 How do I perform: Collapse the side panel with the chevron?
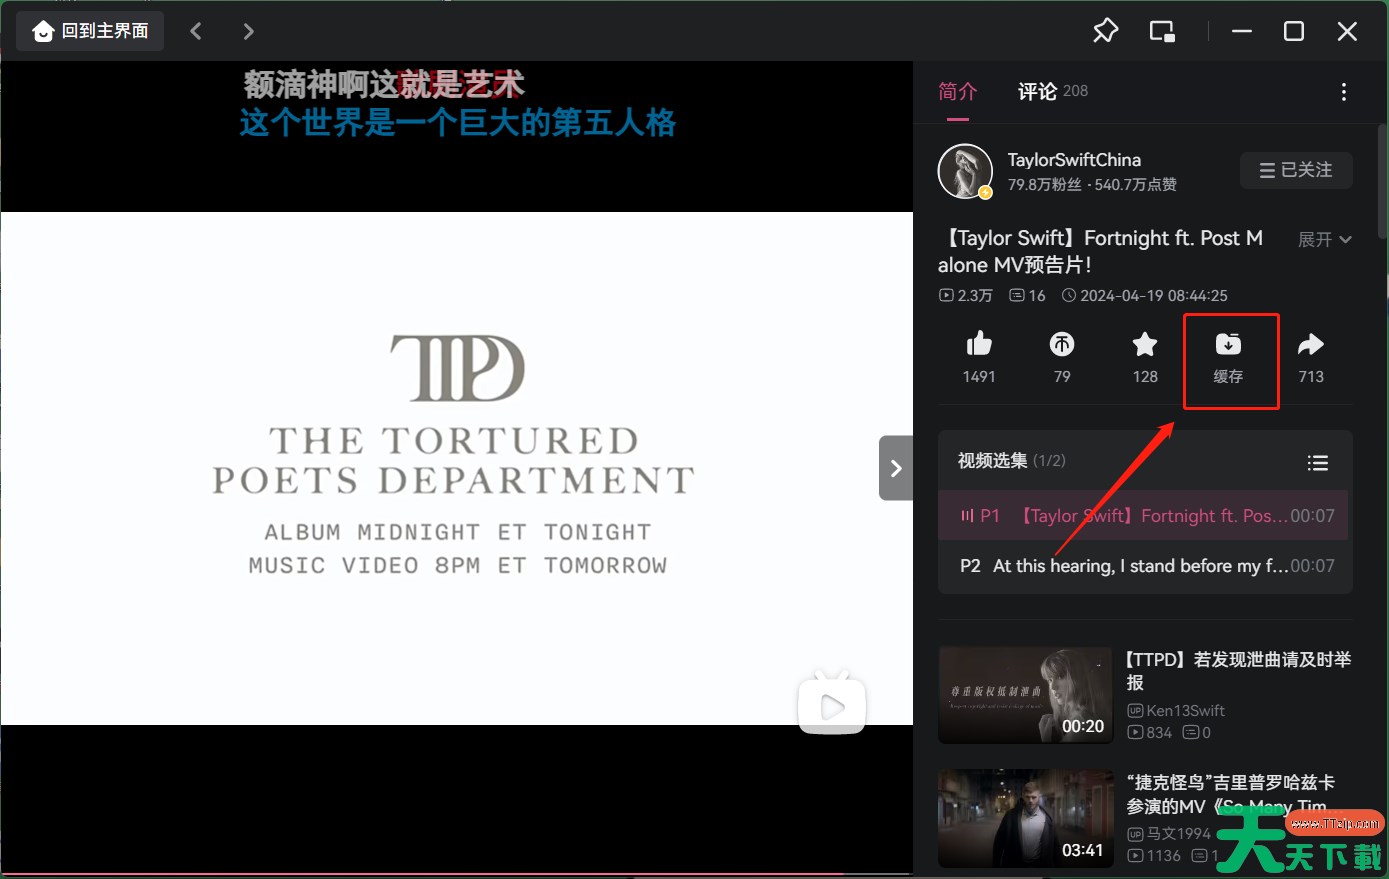tap(896, 468)
